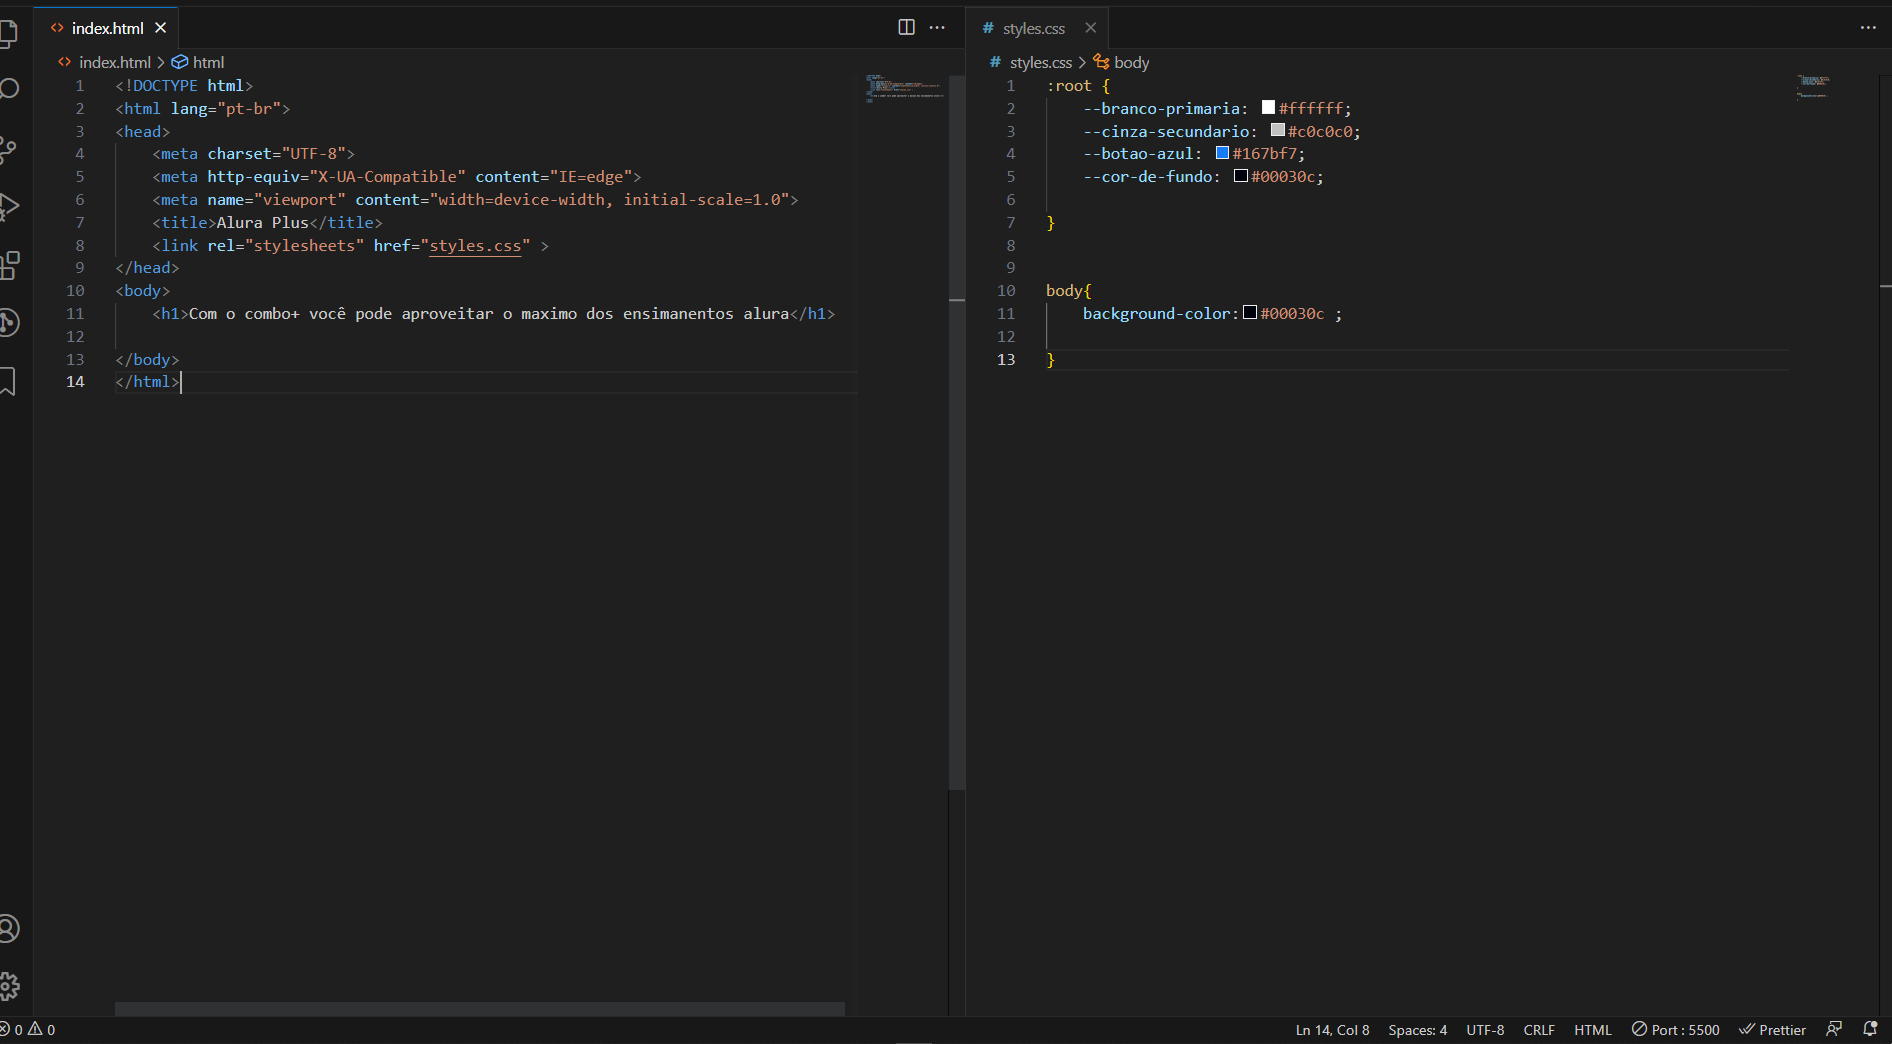Click the index.html minimap preview
The height and width of the screenshot is (1044, 1892).
(905, 88)
